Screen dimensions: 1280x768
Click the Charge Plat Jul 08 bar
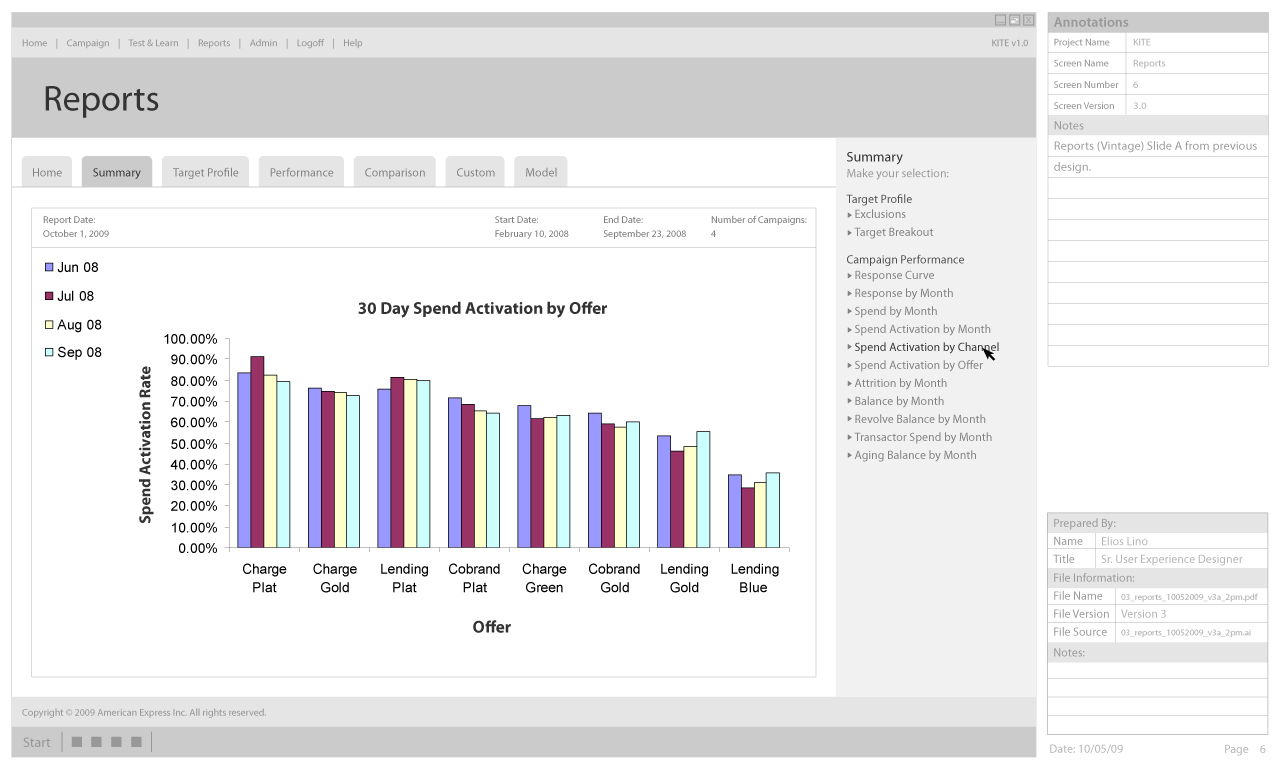click(x=257, y=452)
